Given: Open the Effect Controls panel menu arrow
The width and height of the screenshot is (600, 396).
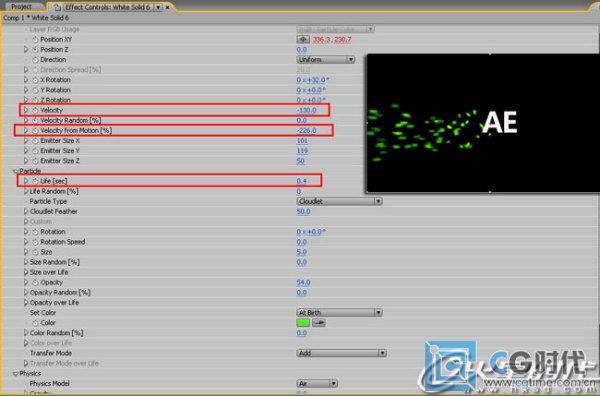Looking at the screenshot, I should [x=158, y=7].
